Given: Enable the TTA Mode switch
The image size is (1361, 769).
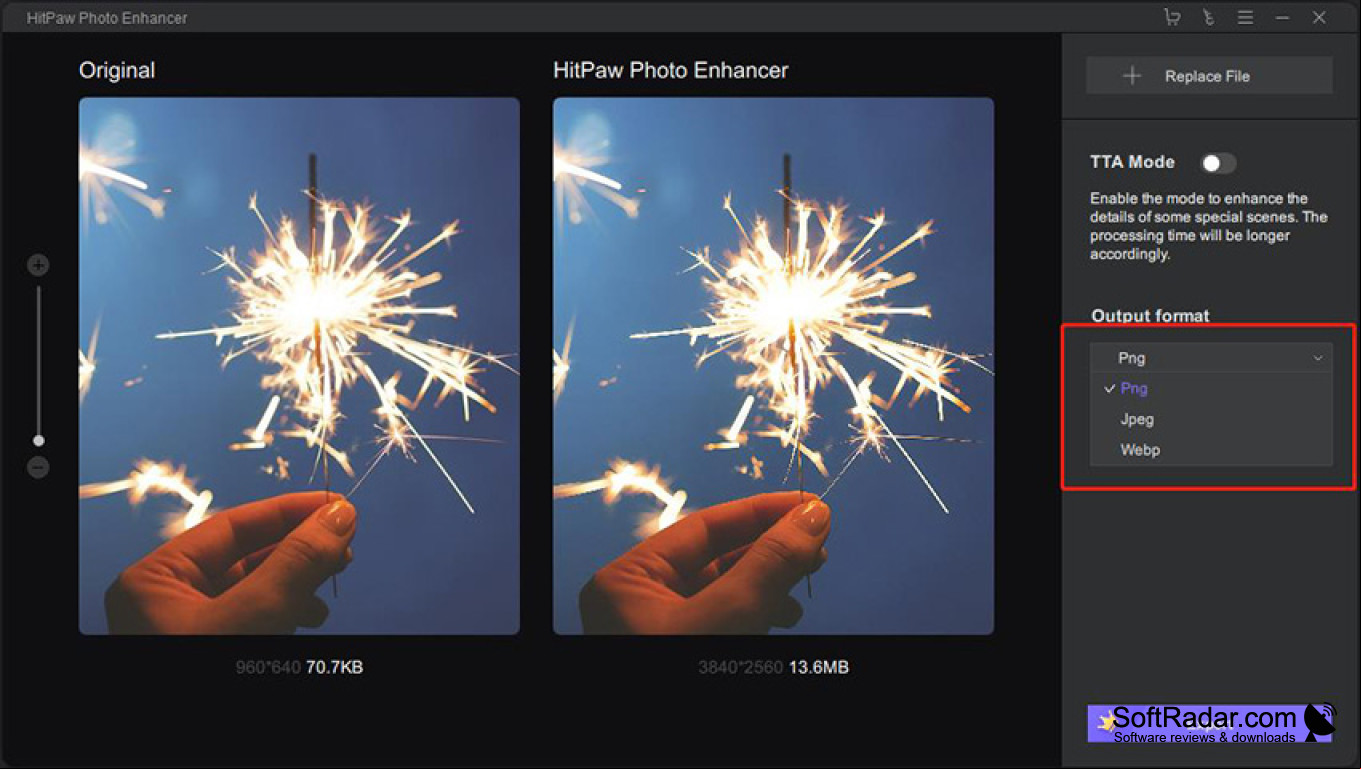Looking at the screenshot, I should click(1218, 163).
